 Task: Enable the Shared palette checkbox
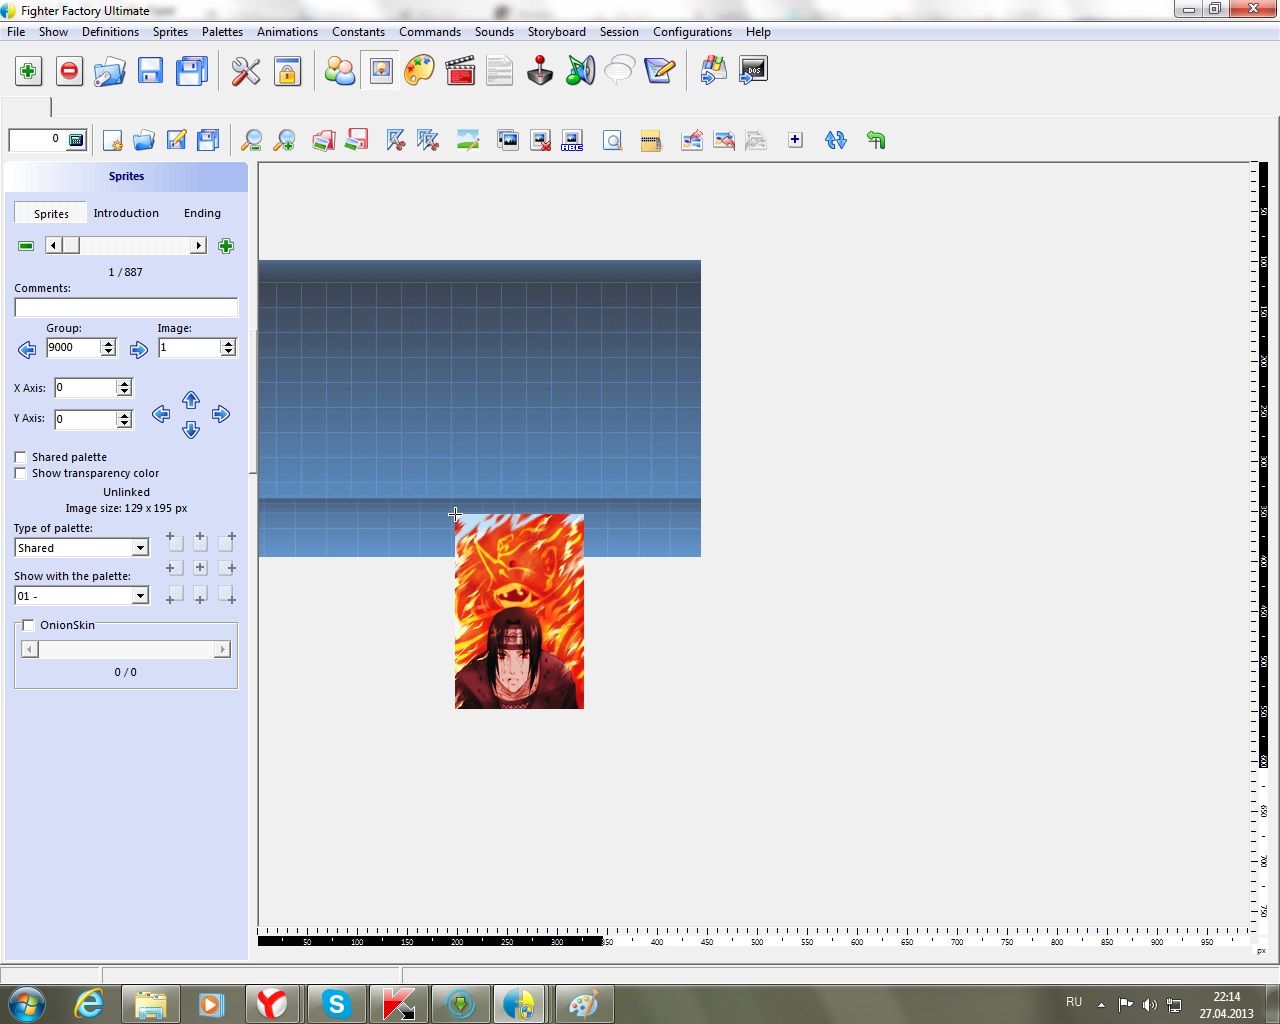21,457
